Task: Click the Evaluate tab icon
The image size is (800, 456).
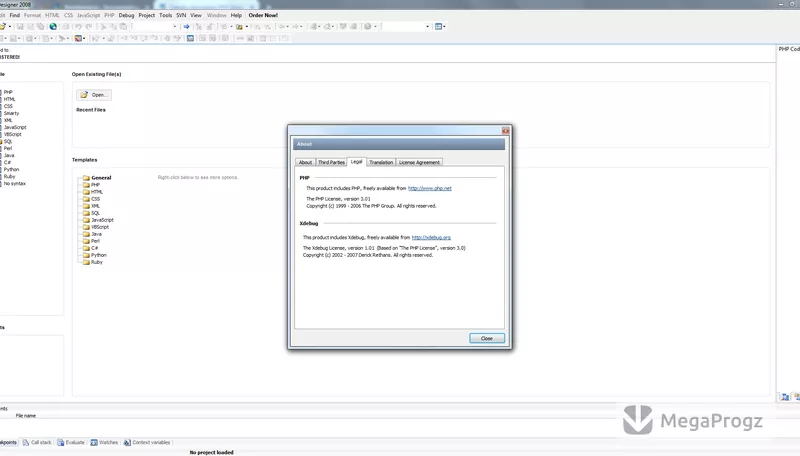Action: click(x=61, y=442)
